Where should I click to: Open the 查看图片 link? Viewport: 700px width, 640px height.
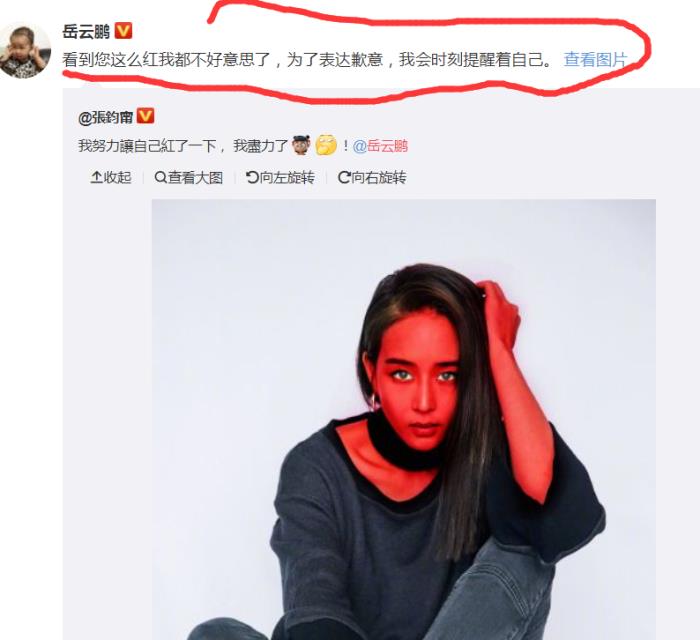click(x=596, y=59)
